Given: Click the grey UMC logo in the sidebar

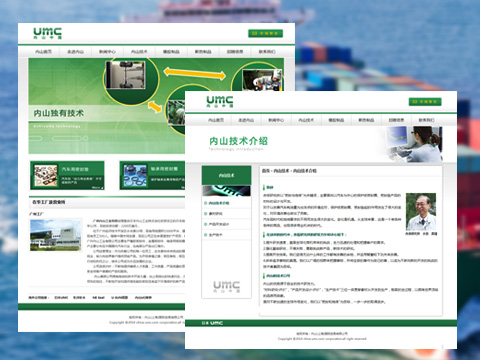Looking at the screenshot, I should (226, 286).
